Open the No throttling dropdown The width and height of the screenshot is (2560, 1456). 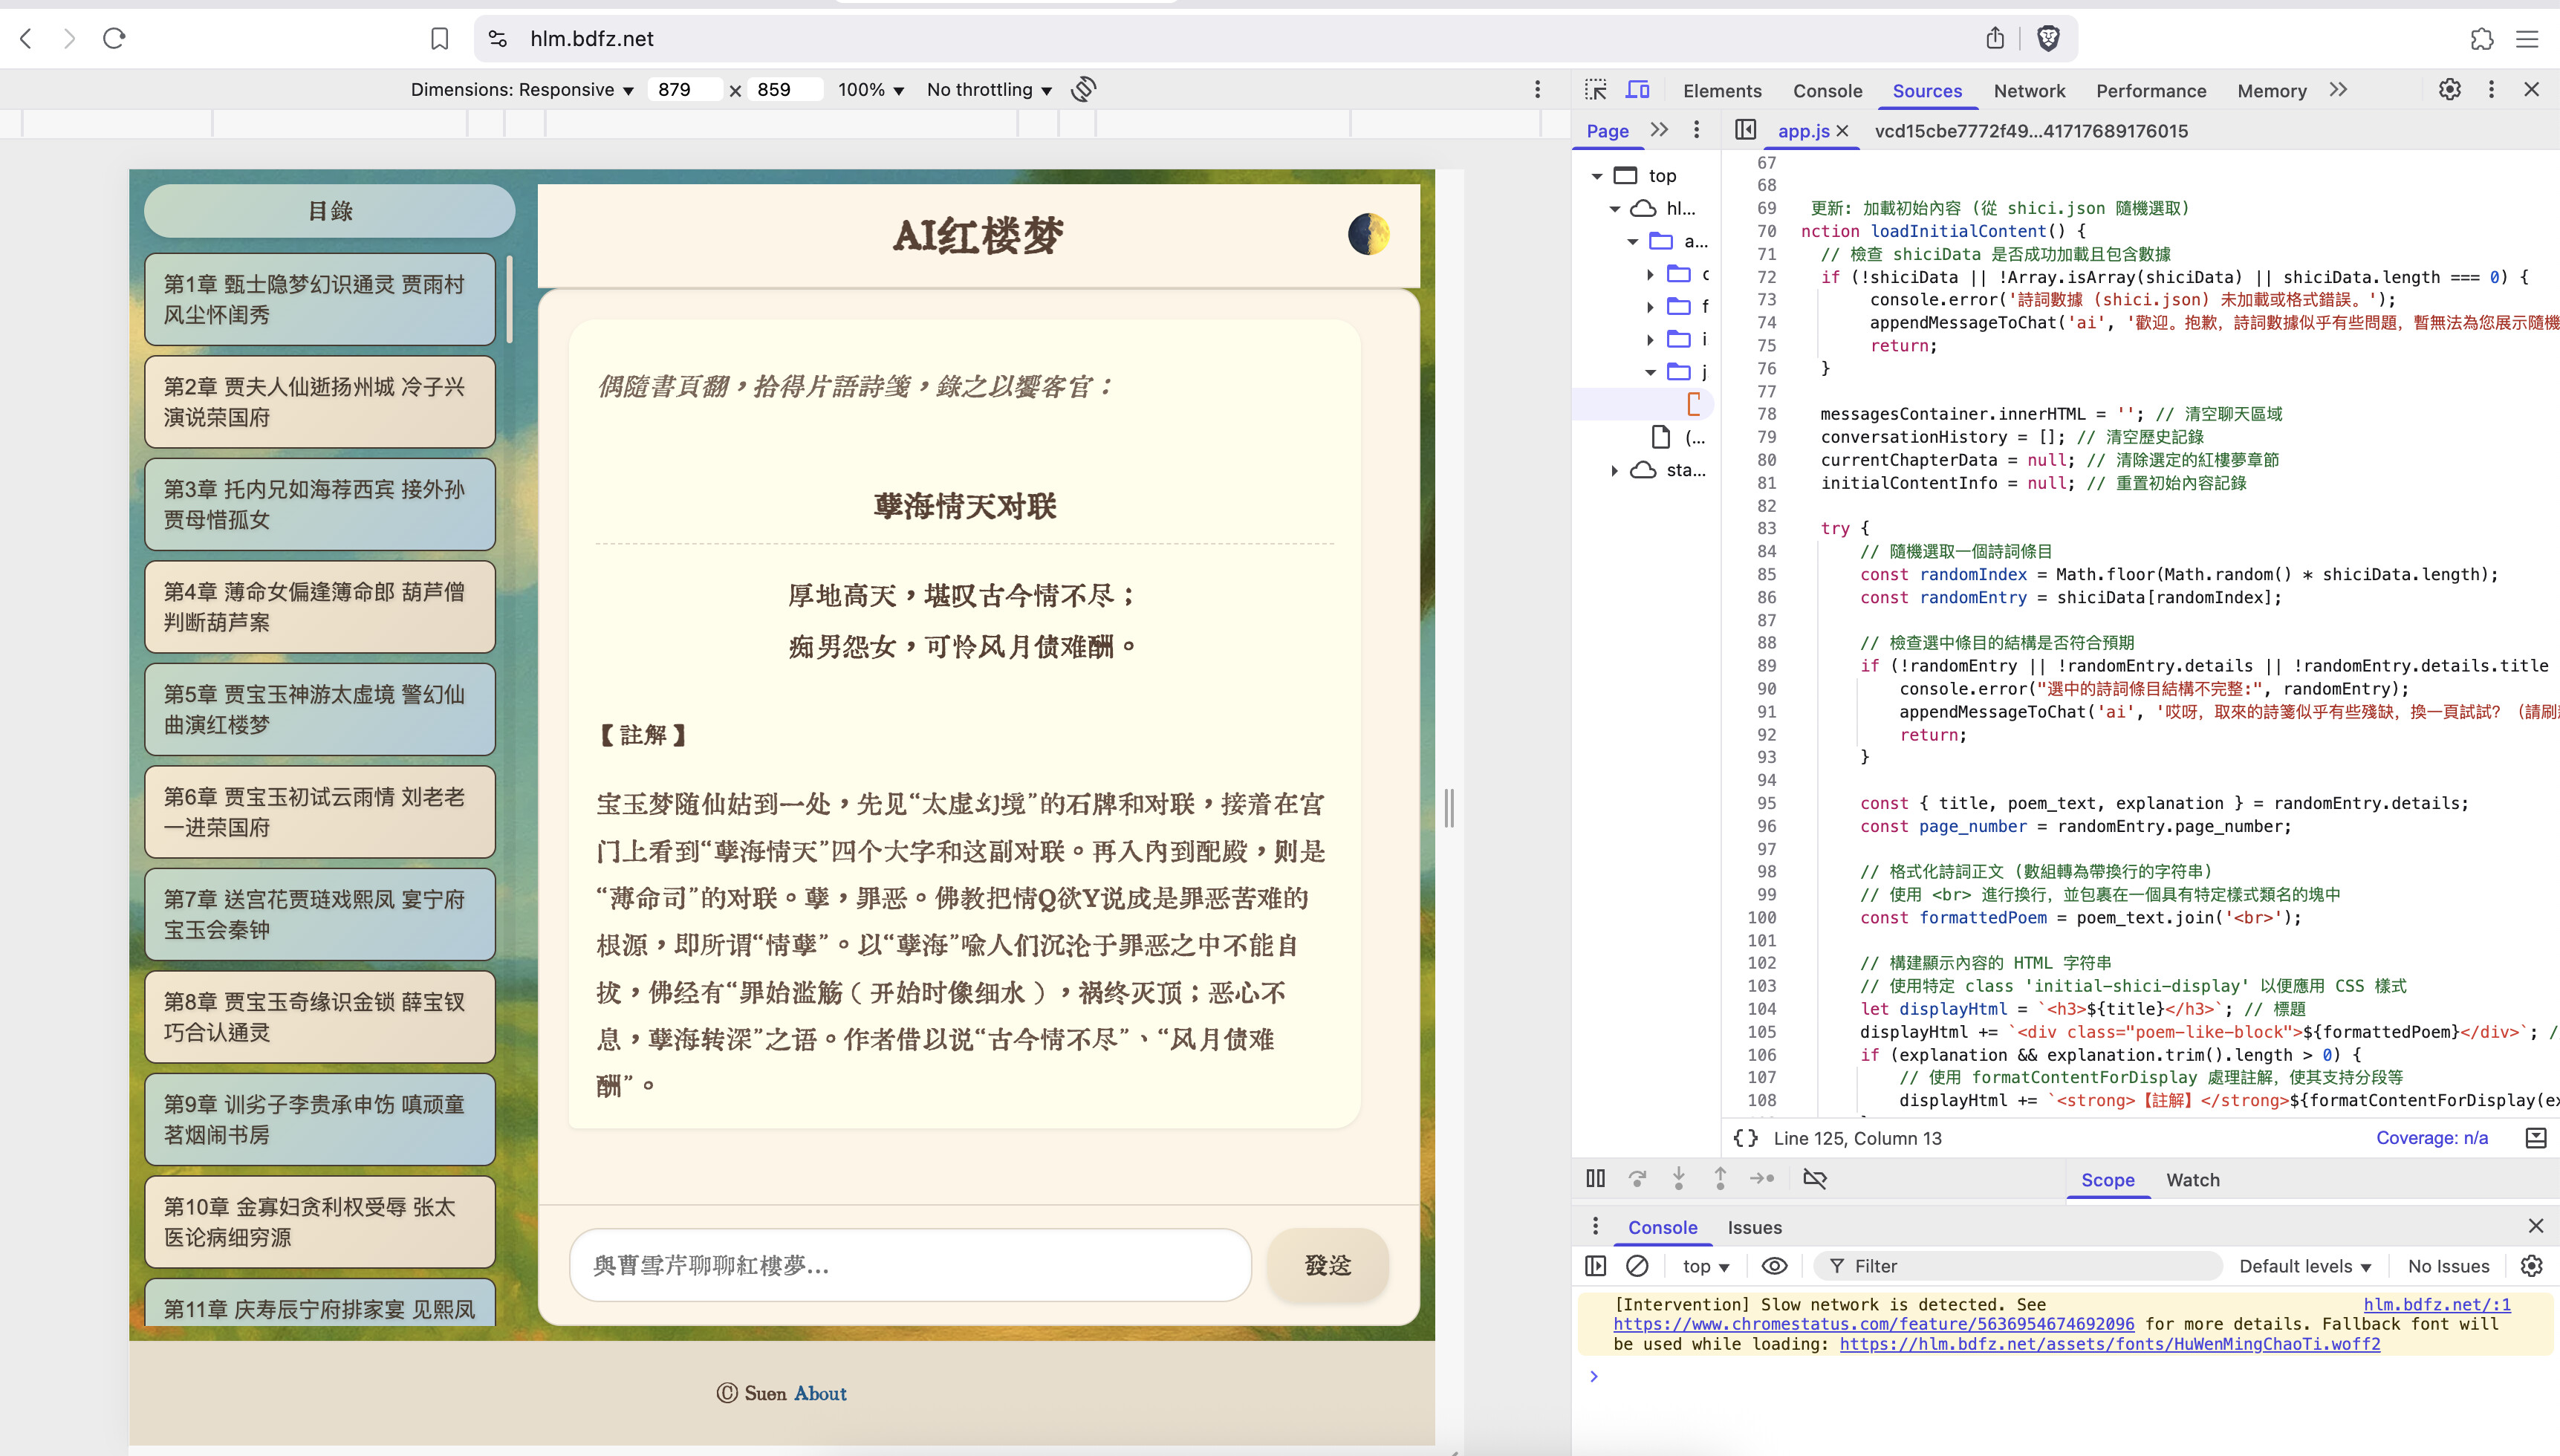pos(989,90)
